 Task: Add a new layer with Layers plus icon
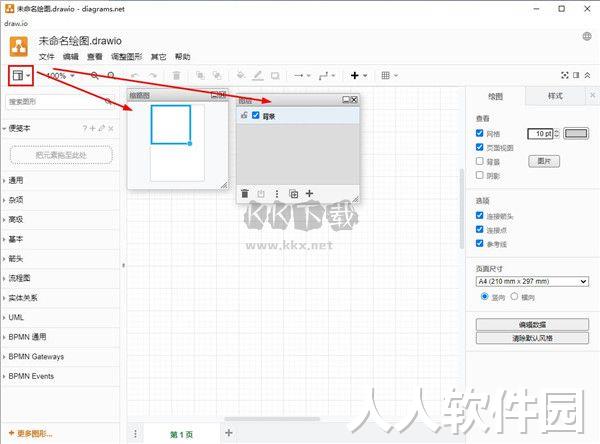click(310, 193)
